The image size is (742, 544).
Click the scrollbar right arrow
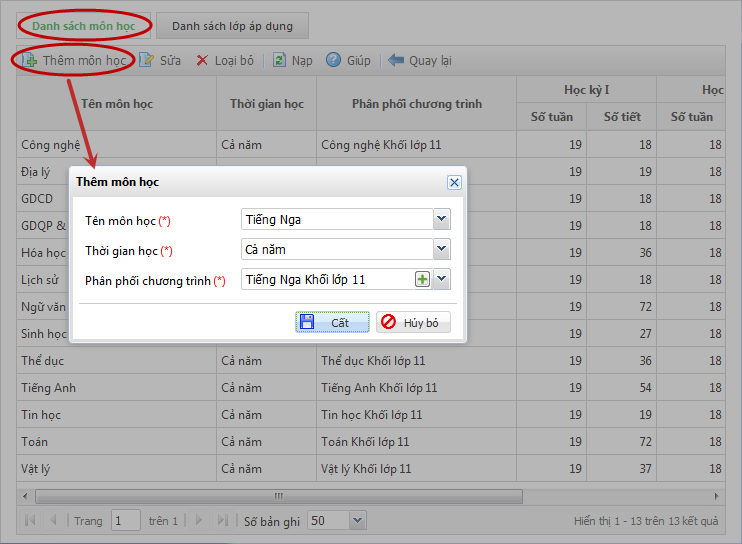click(716, 496)
